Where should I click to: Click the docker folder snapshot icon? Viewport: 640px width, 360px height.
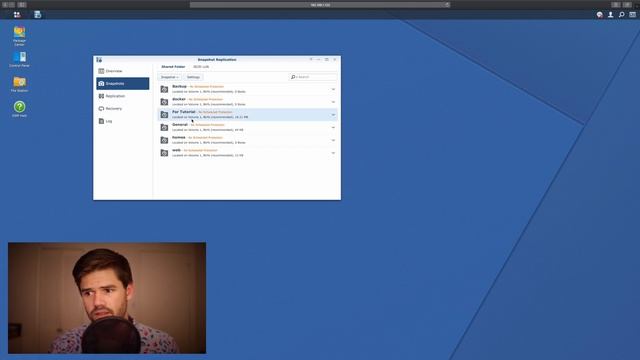click(x=164, y=102)
